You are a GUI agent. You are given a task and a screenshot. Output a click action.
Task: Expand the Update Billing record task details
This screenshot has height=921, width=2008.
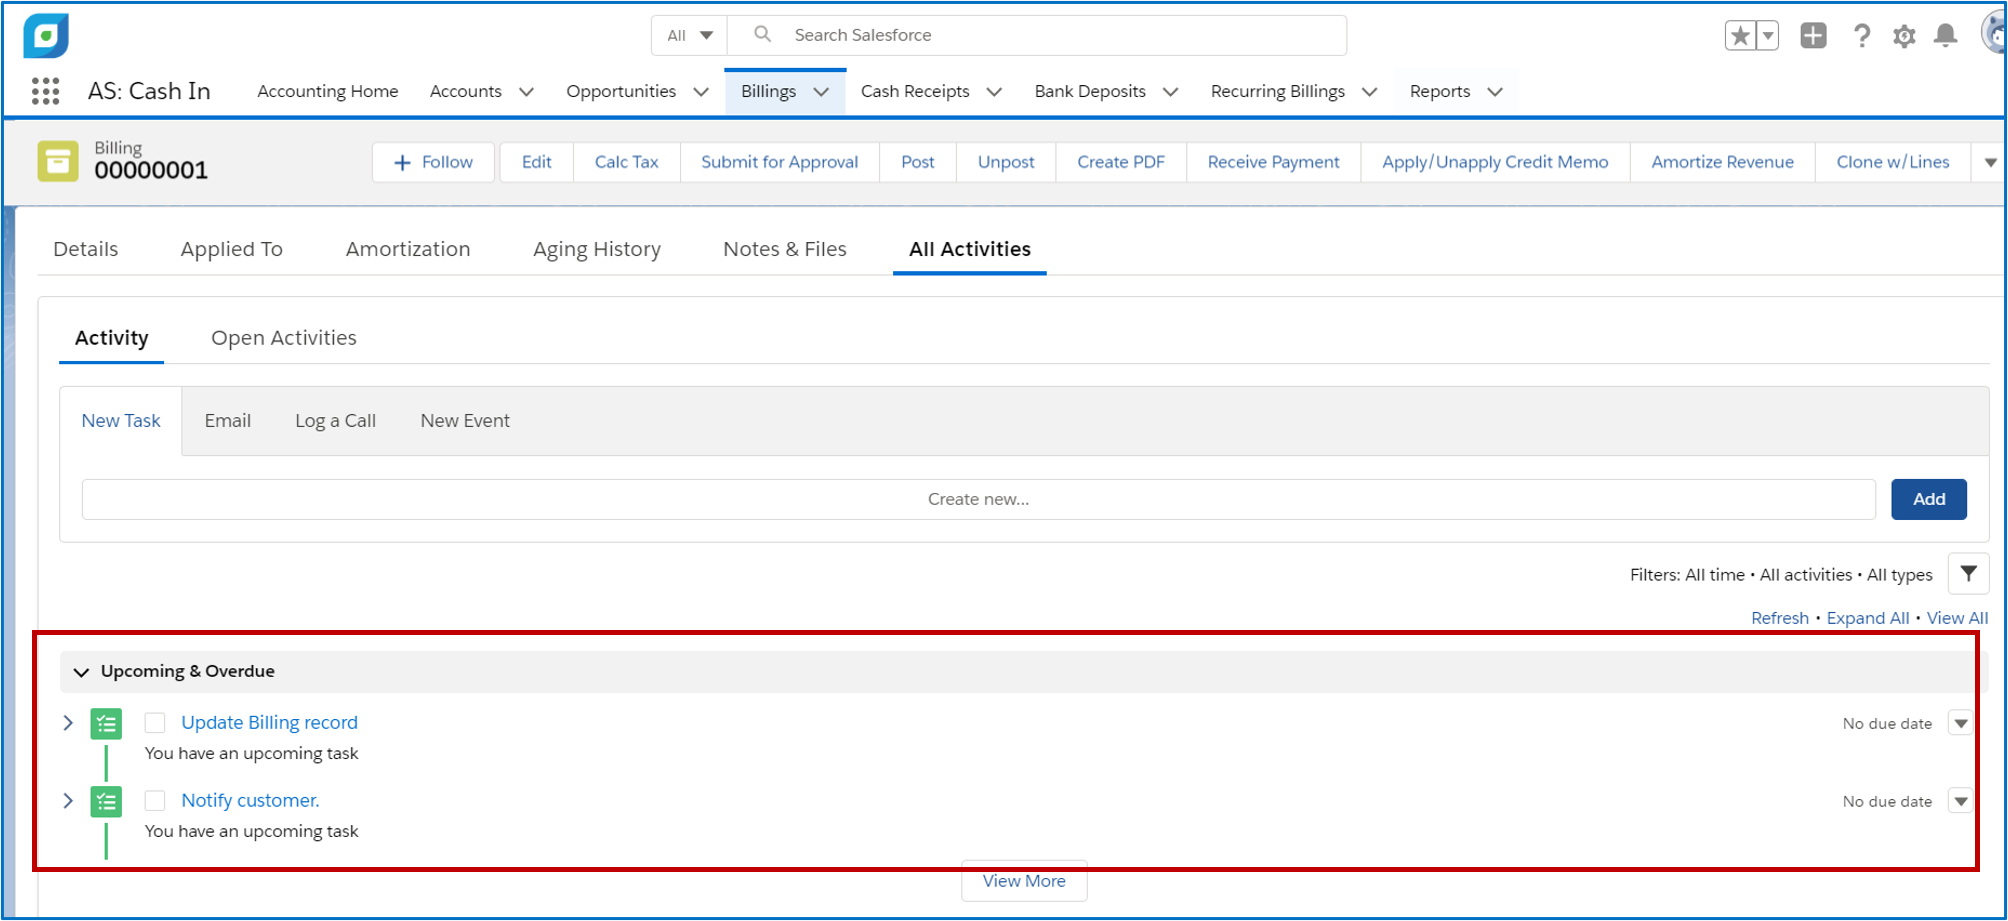(68, 723)
